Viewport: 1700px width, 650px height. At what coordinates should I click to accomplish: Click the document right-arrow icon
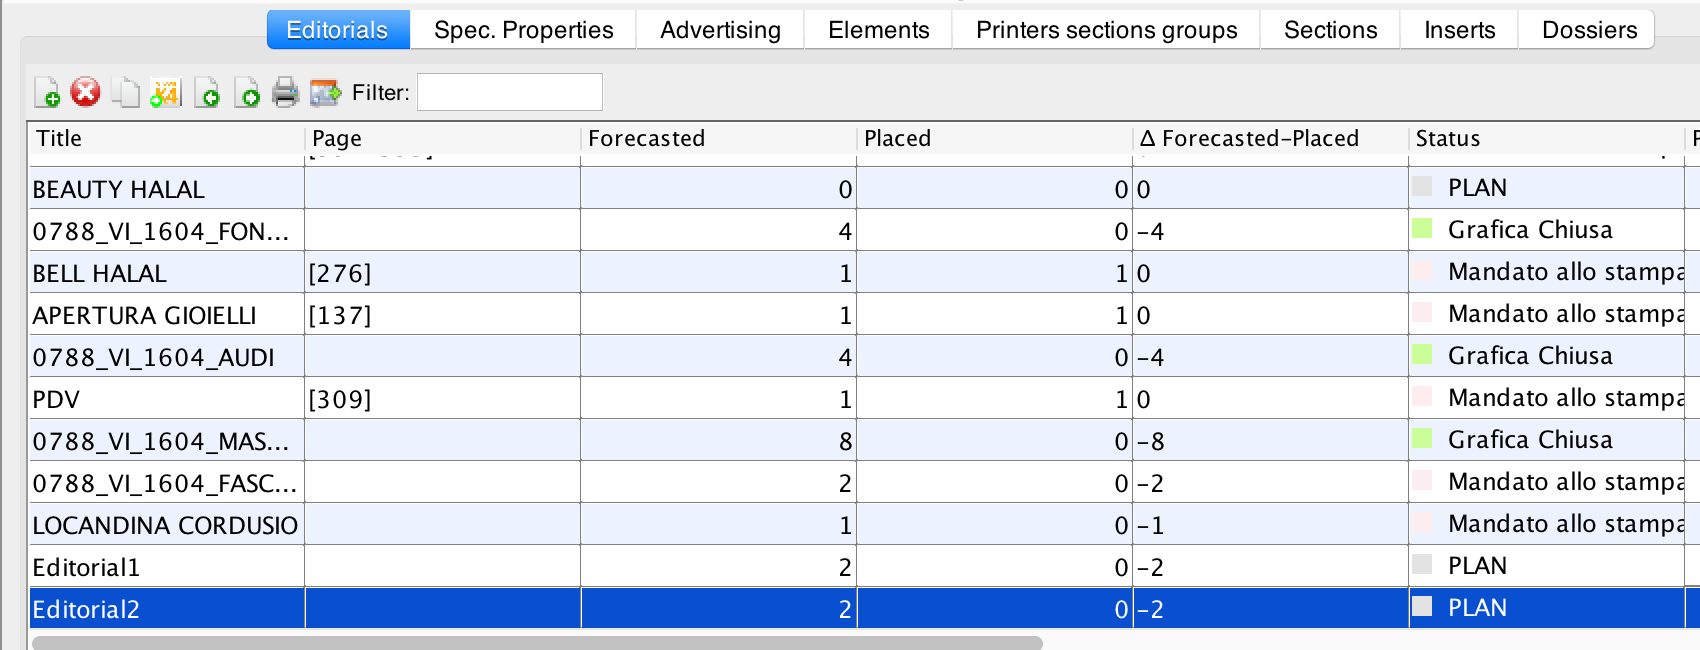coord(247,93)
